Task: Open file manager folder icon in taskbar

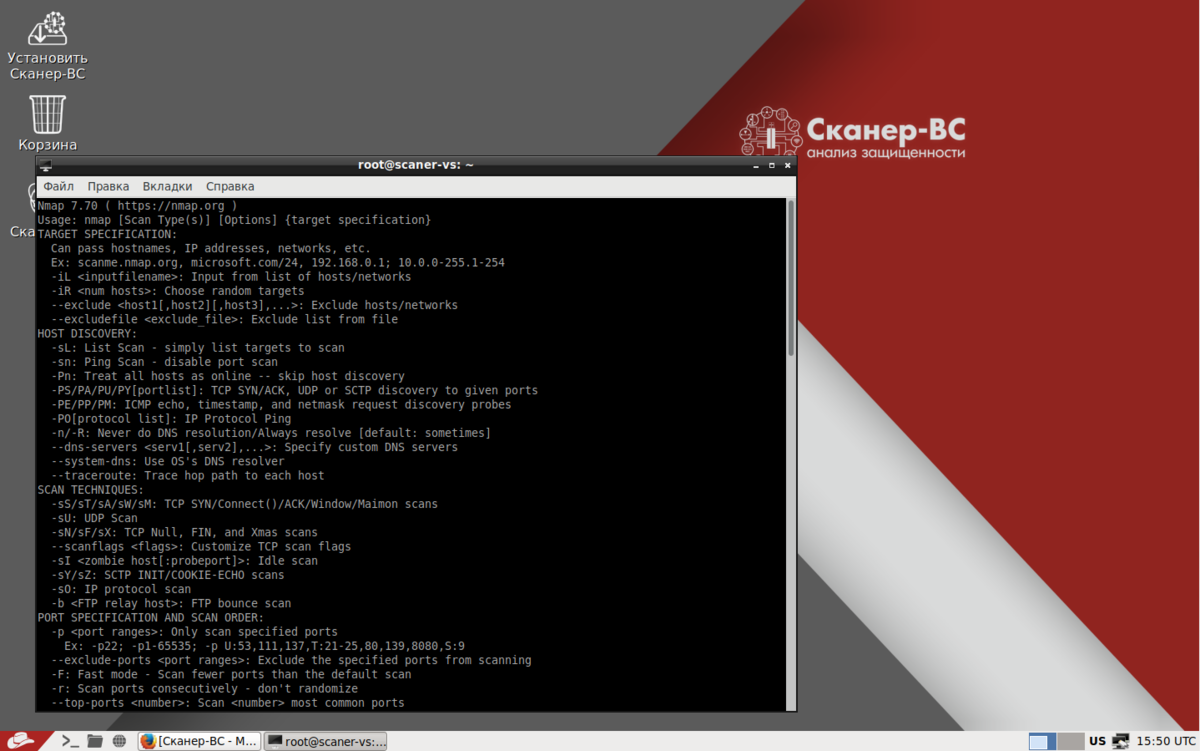Action: 95,741
